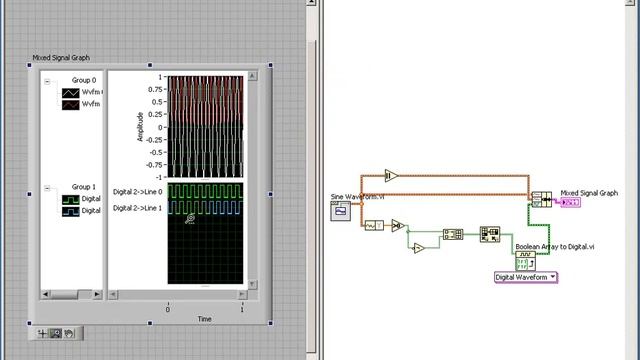The image size is (640, 360).
Task: Select the Transpose 2D Array node
Action: [x=490, y=234]
